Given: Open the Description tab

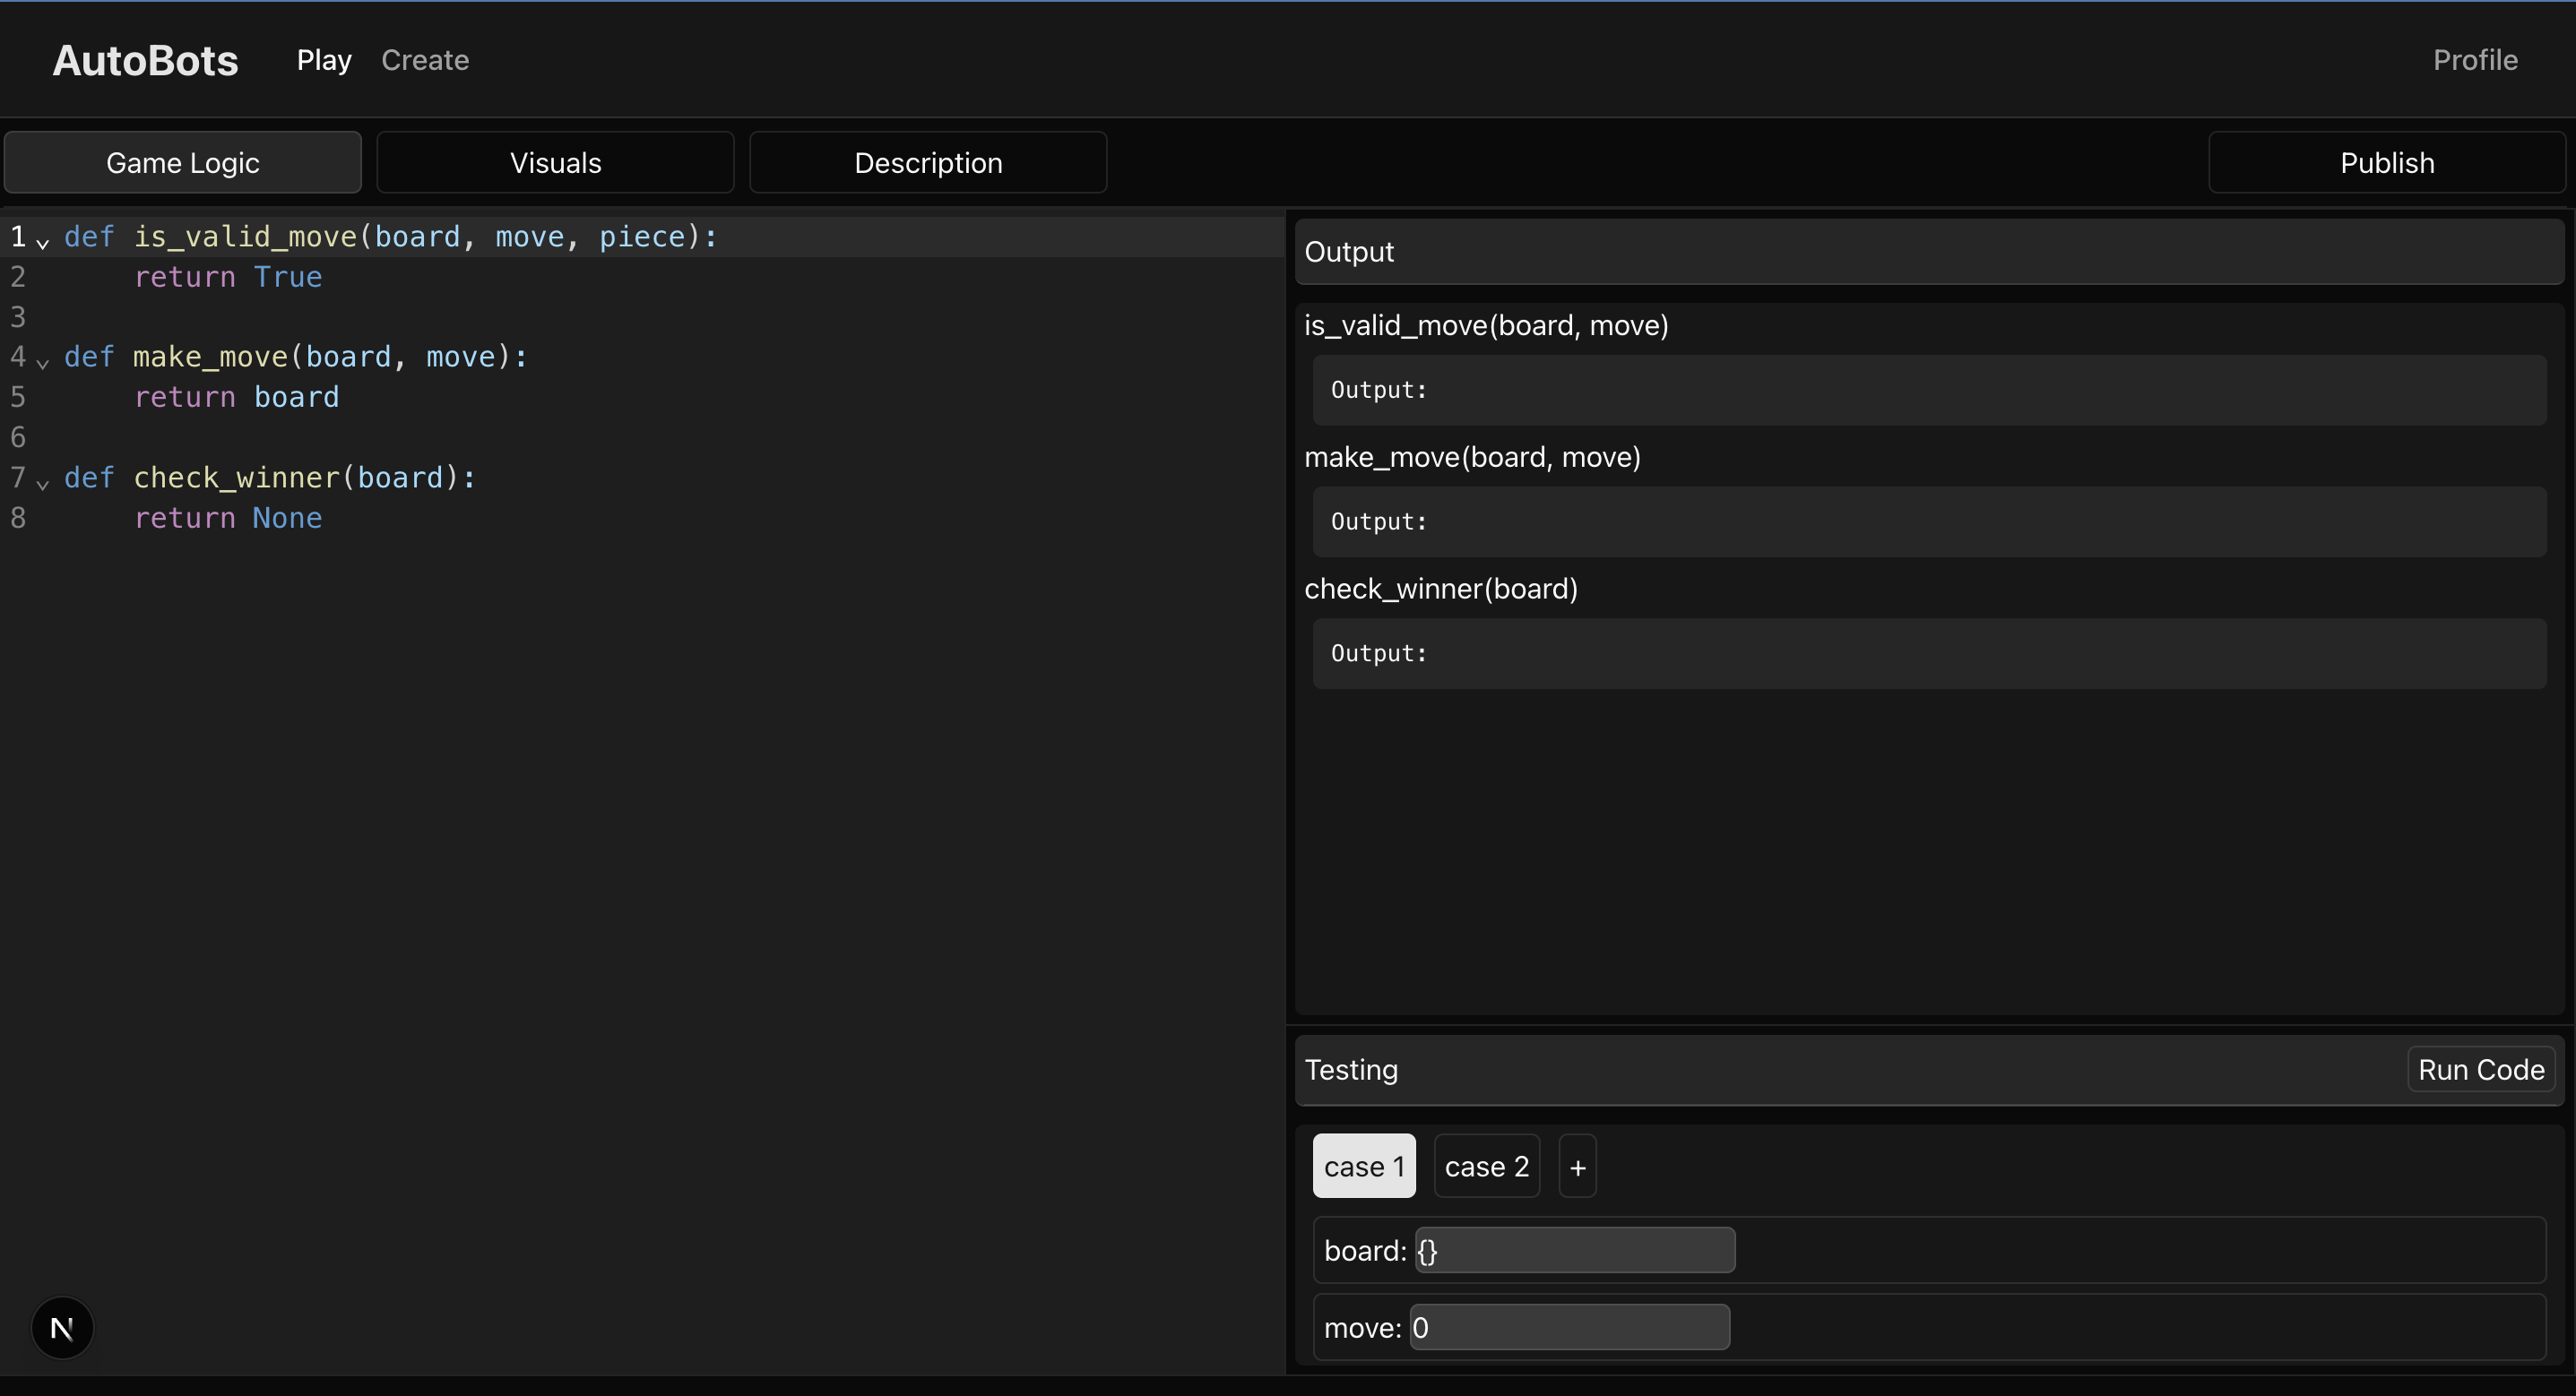Looking at the screenshot, I should pyautogui.click(x=927, y=163).
